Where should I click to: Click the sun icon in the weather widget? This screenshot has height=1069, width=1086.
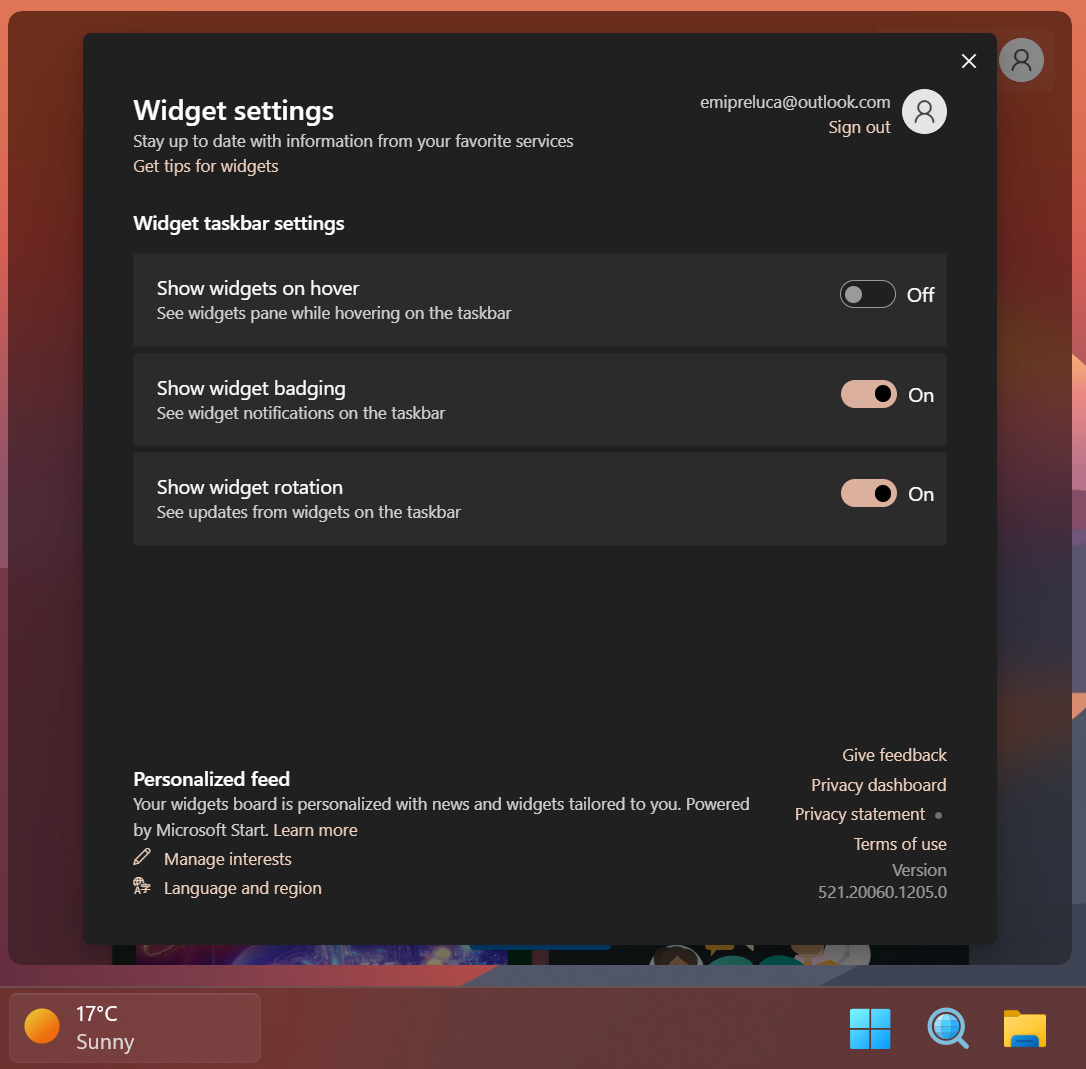point(41,1026)
